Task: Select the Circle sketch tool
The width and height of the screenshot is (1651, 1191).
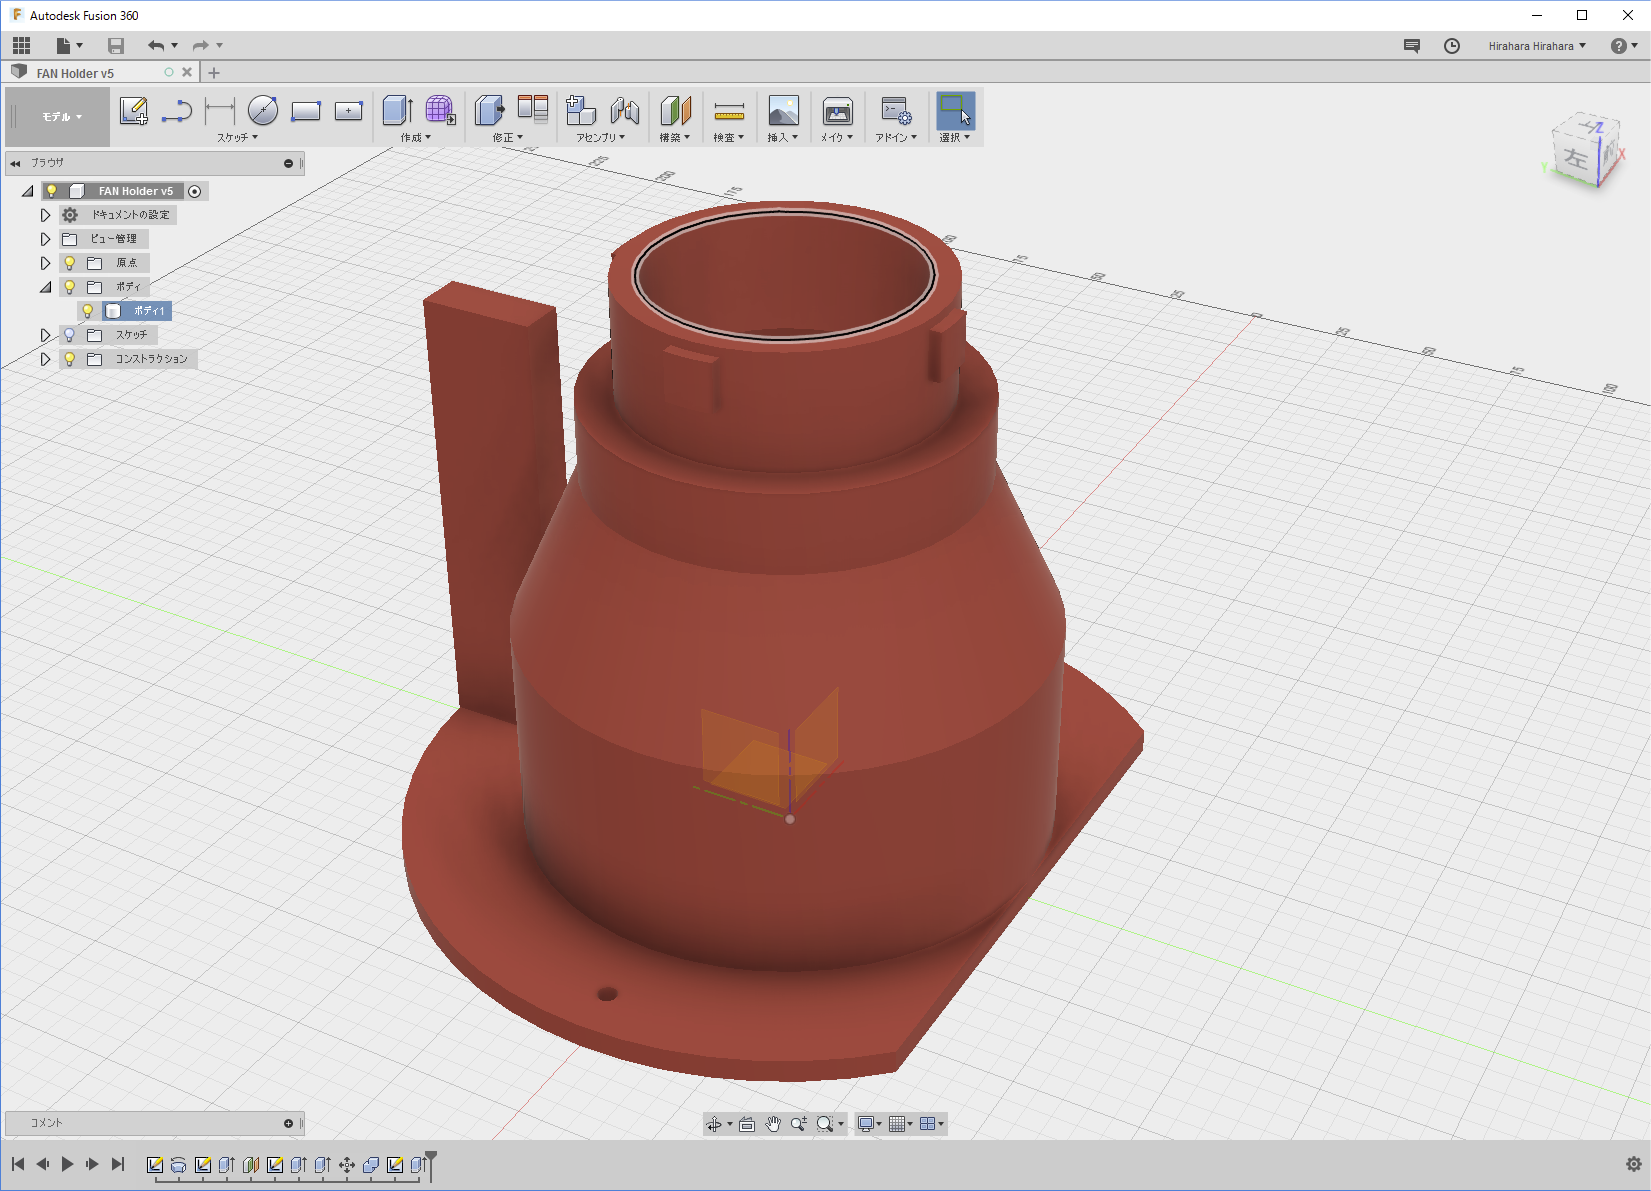Action: (263, 111)
